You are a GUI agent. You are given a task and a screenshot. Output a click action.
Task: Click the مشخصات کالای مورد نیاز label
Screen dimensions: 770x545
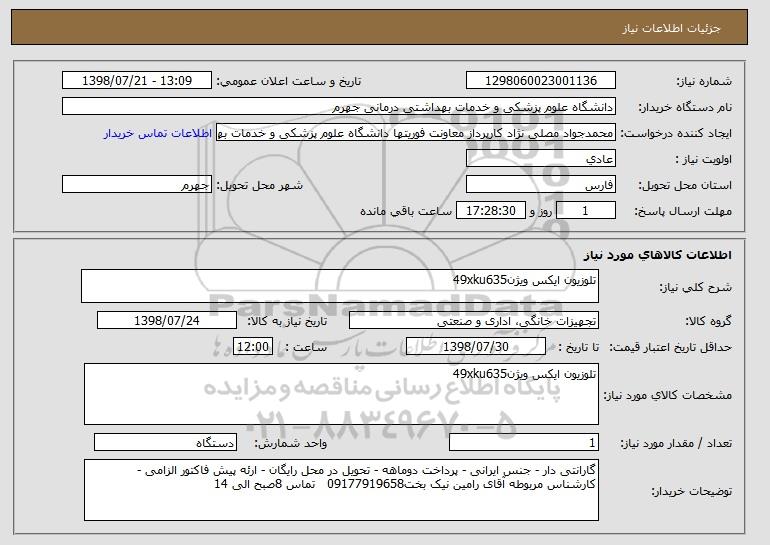[668, 395]
